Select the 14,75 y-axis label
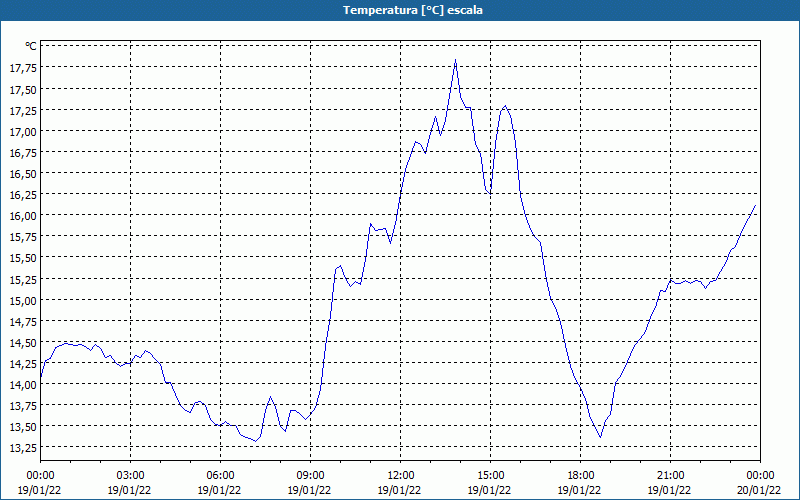 click(23, 321)
